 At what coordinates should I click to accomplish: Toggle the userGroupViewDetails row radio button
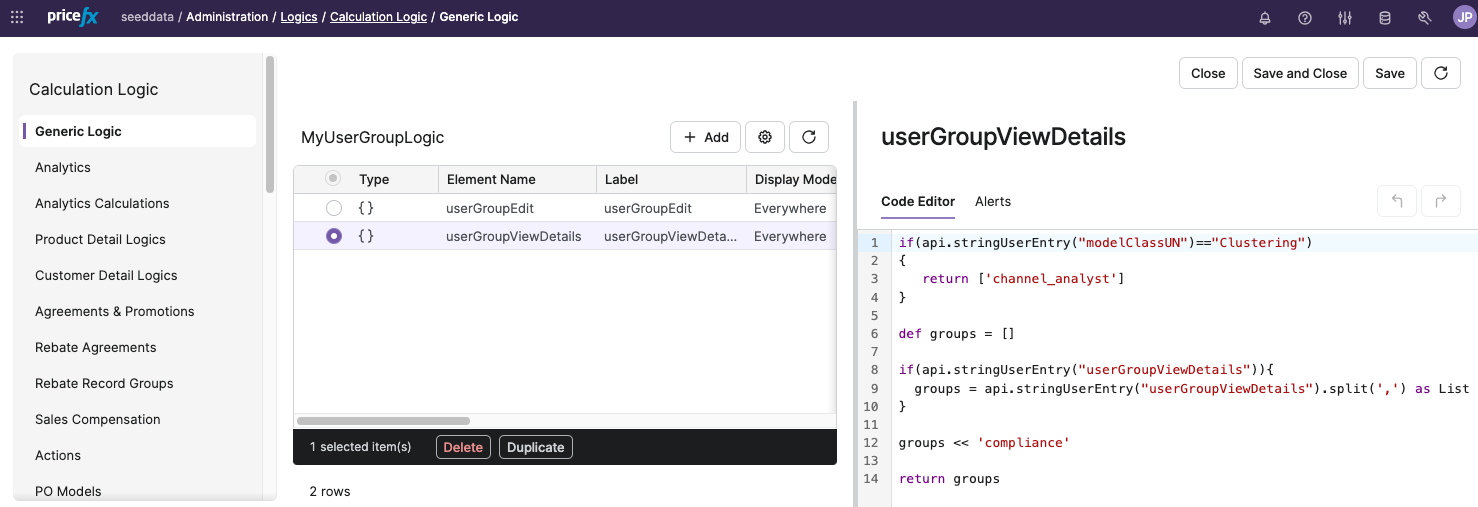(x=334, y=236)
